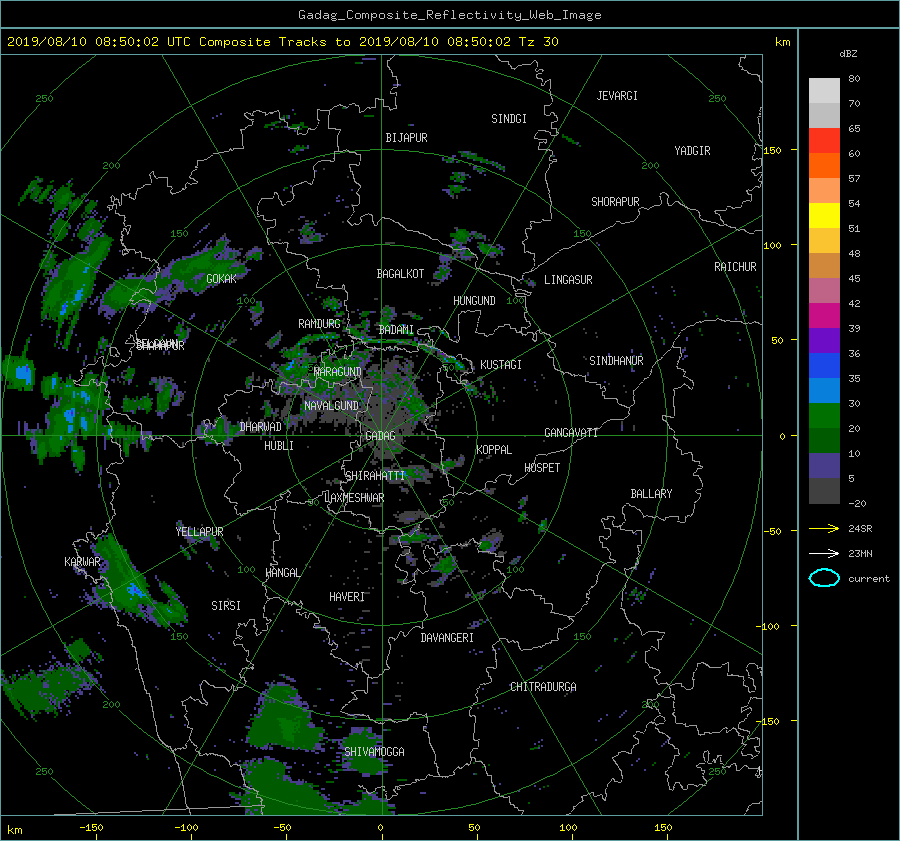Click the SINDHANUR city label
Viewport: 900px width, 841px height.
(x=616, y=361)
